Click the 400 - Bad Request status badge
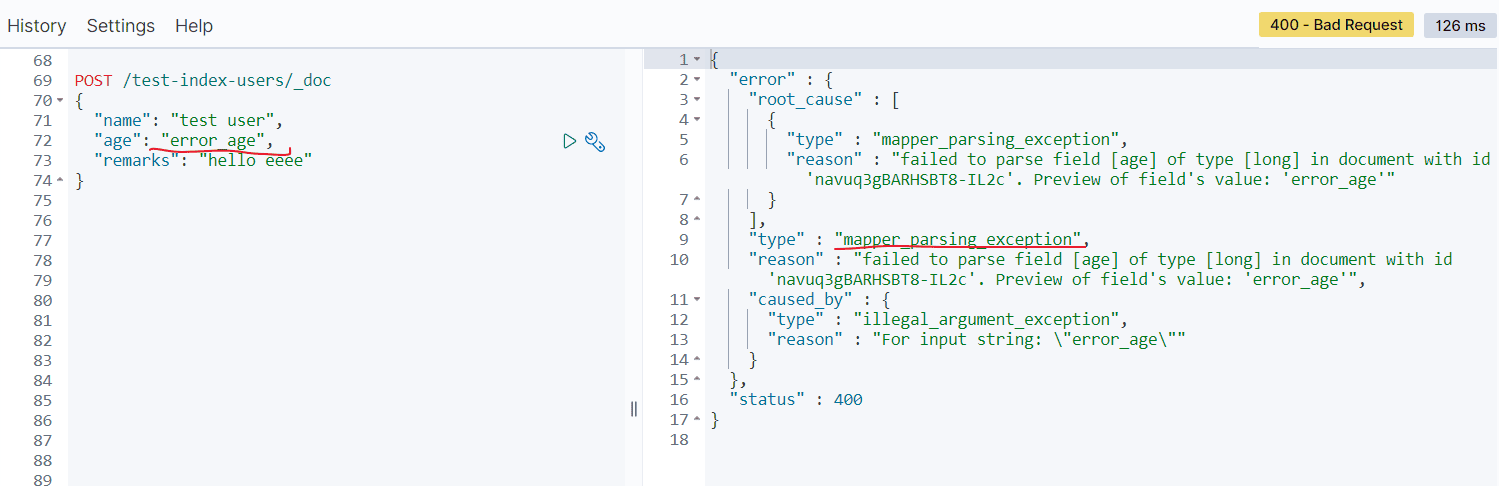The image size is (1499, 486). click(x=1336, y=25)
